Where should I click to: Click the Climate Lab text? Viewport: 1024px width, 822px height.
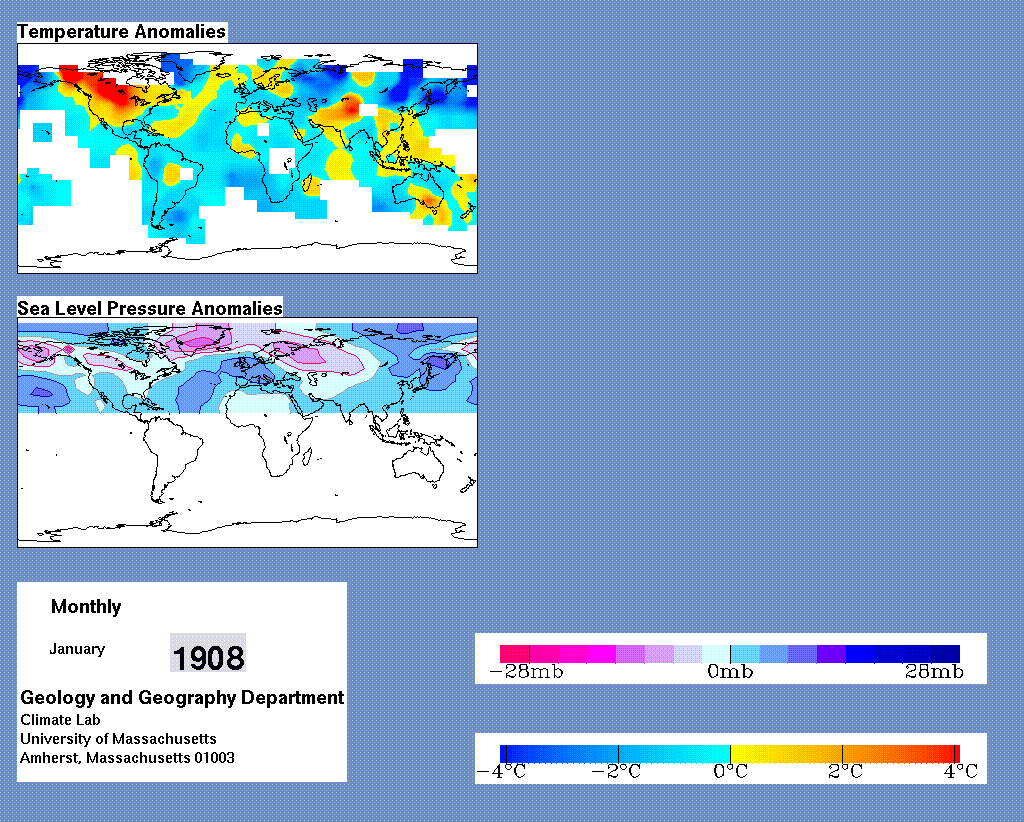tap(60, 720)
